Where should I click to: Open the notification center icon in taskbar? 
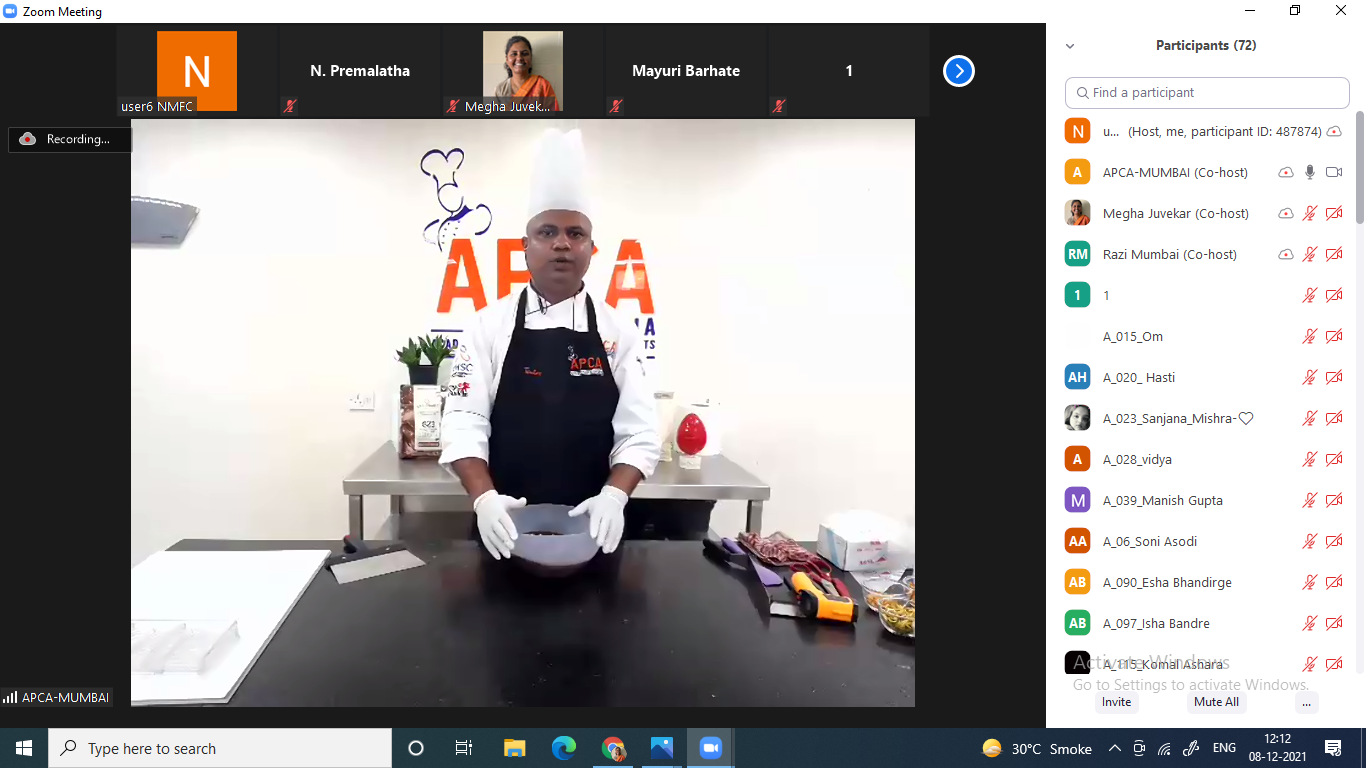[1332, 748]
